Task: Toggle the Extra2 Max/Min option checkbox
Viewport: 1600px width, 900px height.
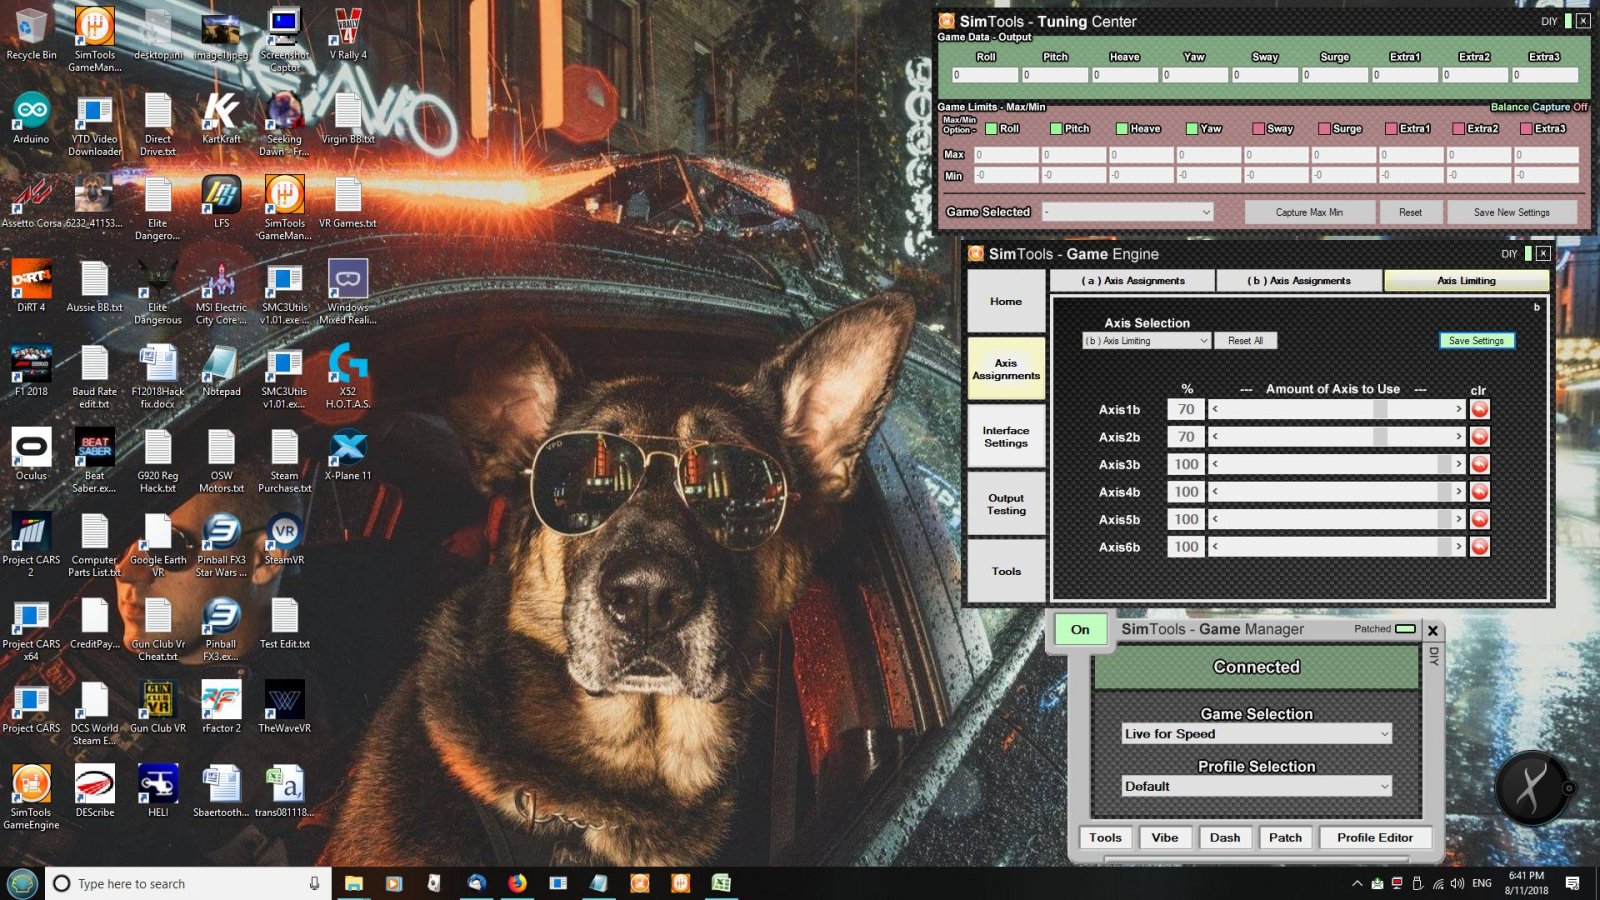Action: [1459, 128]
